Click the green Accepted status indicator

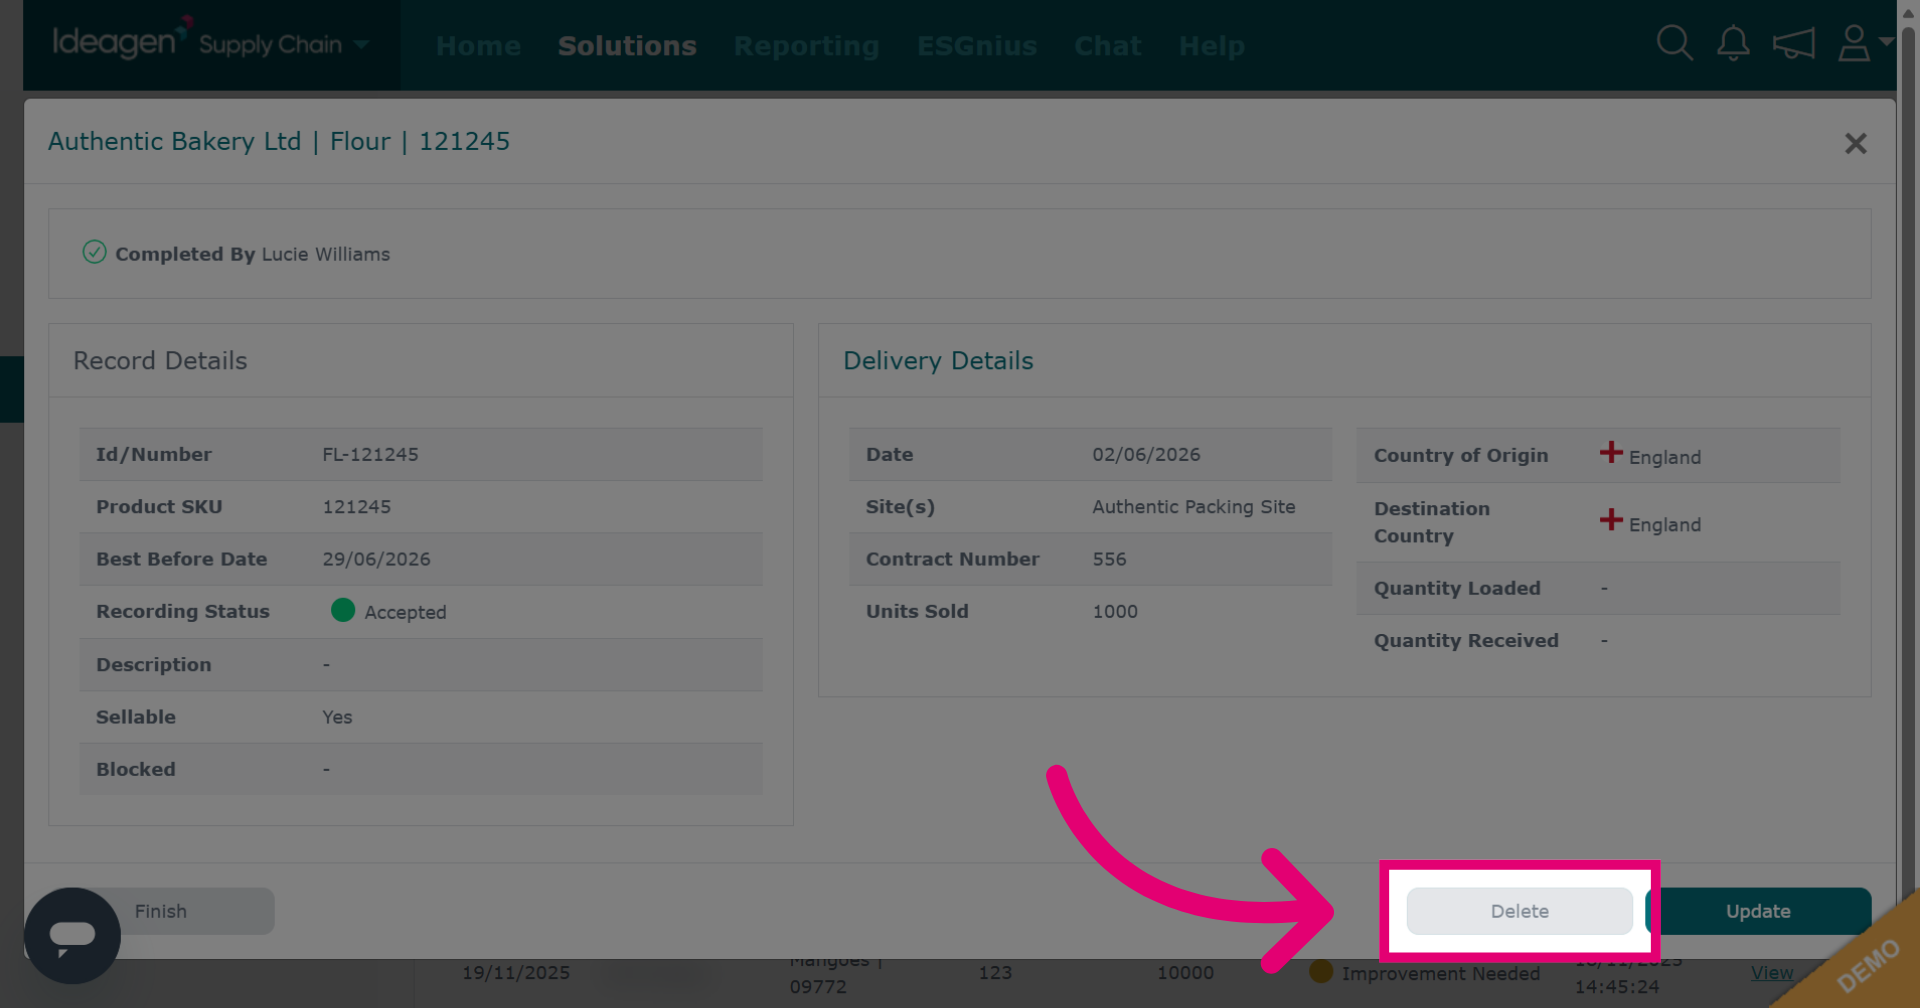(x=343, y=610)
